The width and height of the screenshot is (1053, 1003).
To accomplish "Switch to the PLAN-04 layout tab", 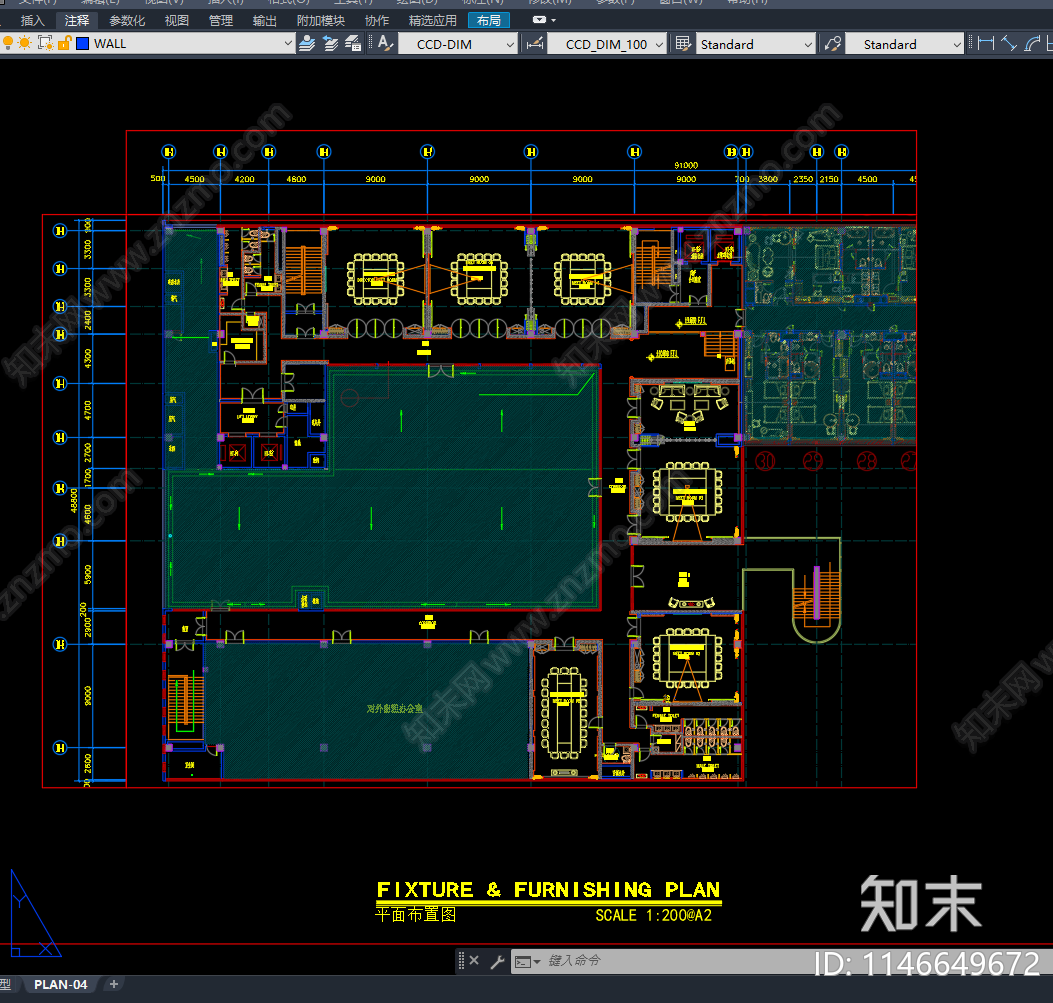I will pyautogui.click(x=60, y=984).
